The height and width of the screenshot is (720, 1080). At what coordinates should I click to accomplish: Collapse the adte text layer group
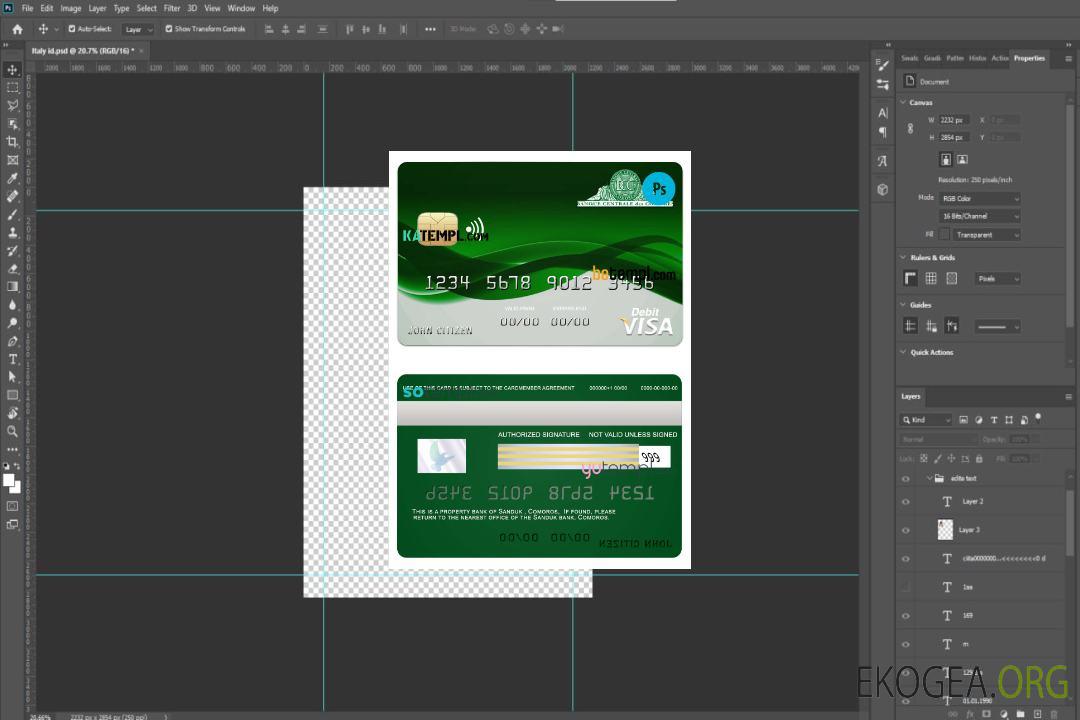(929, 478)
